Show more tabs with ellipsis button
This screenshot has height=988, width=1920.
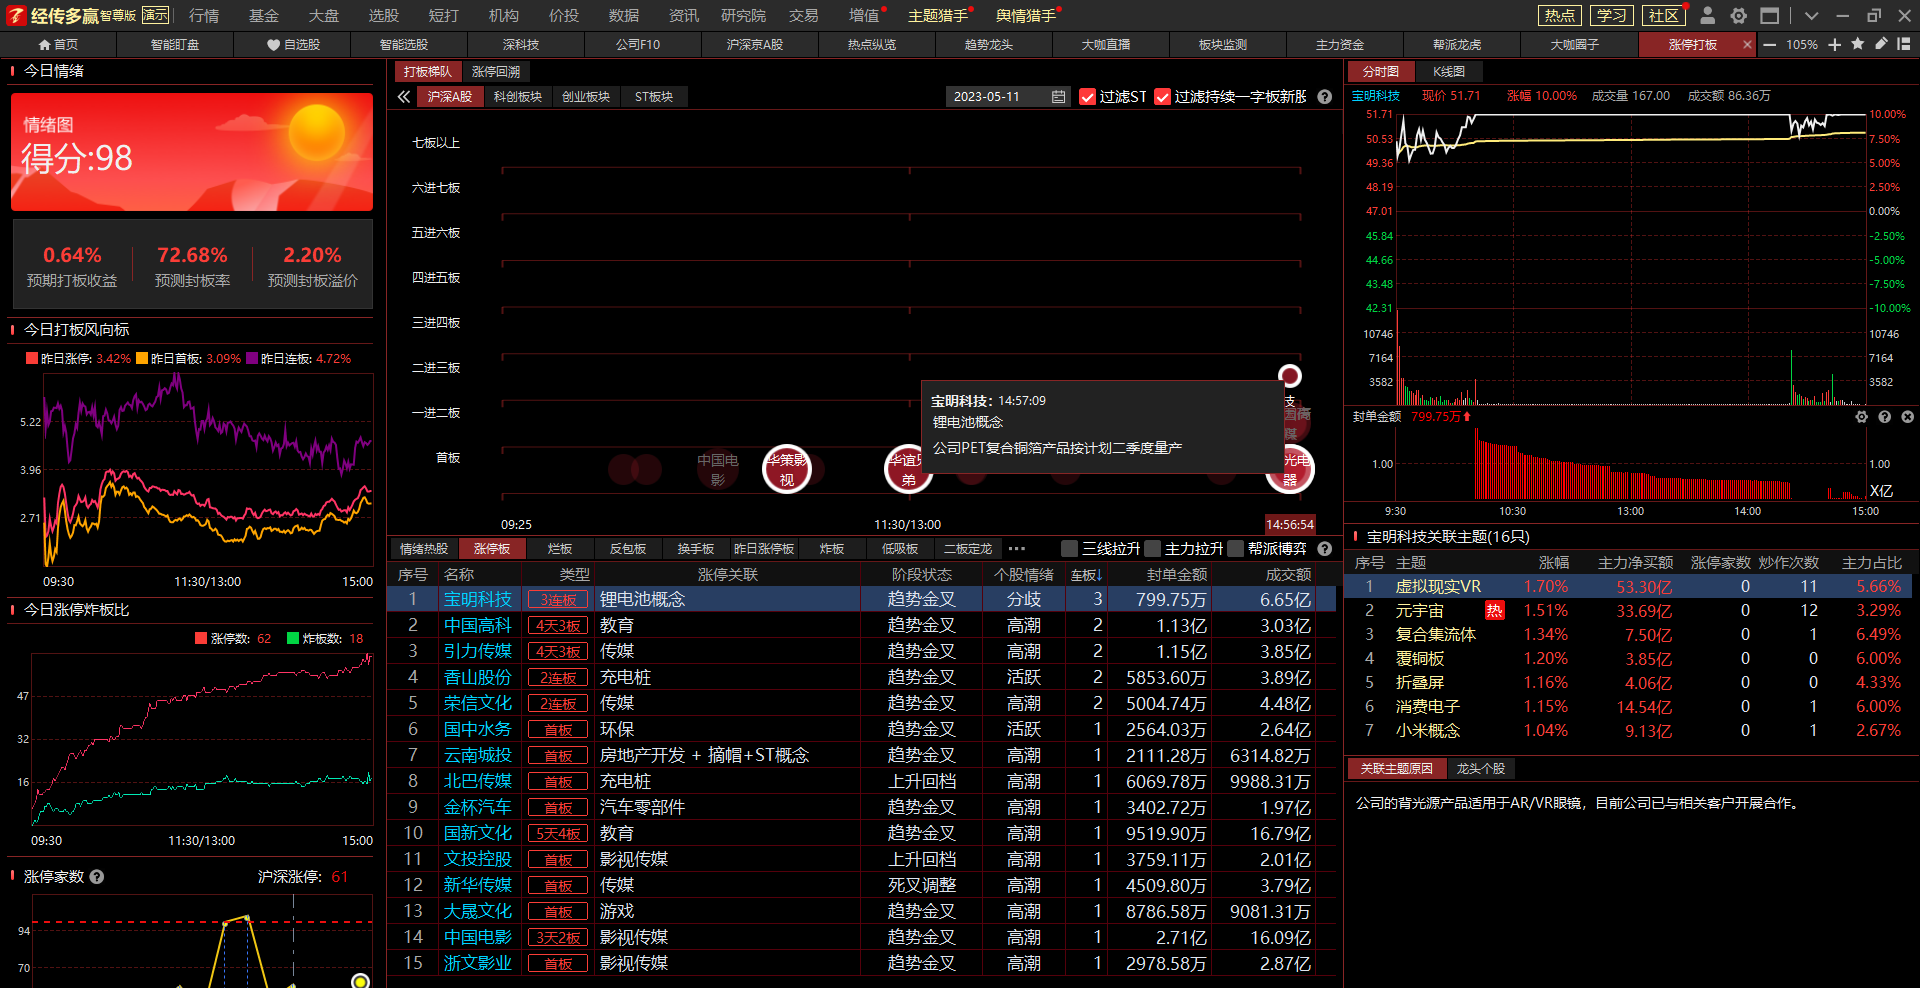pos(1017,548)
